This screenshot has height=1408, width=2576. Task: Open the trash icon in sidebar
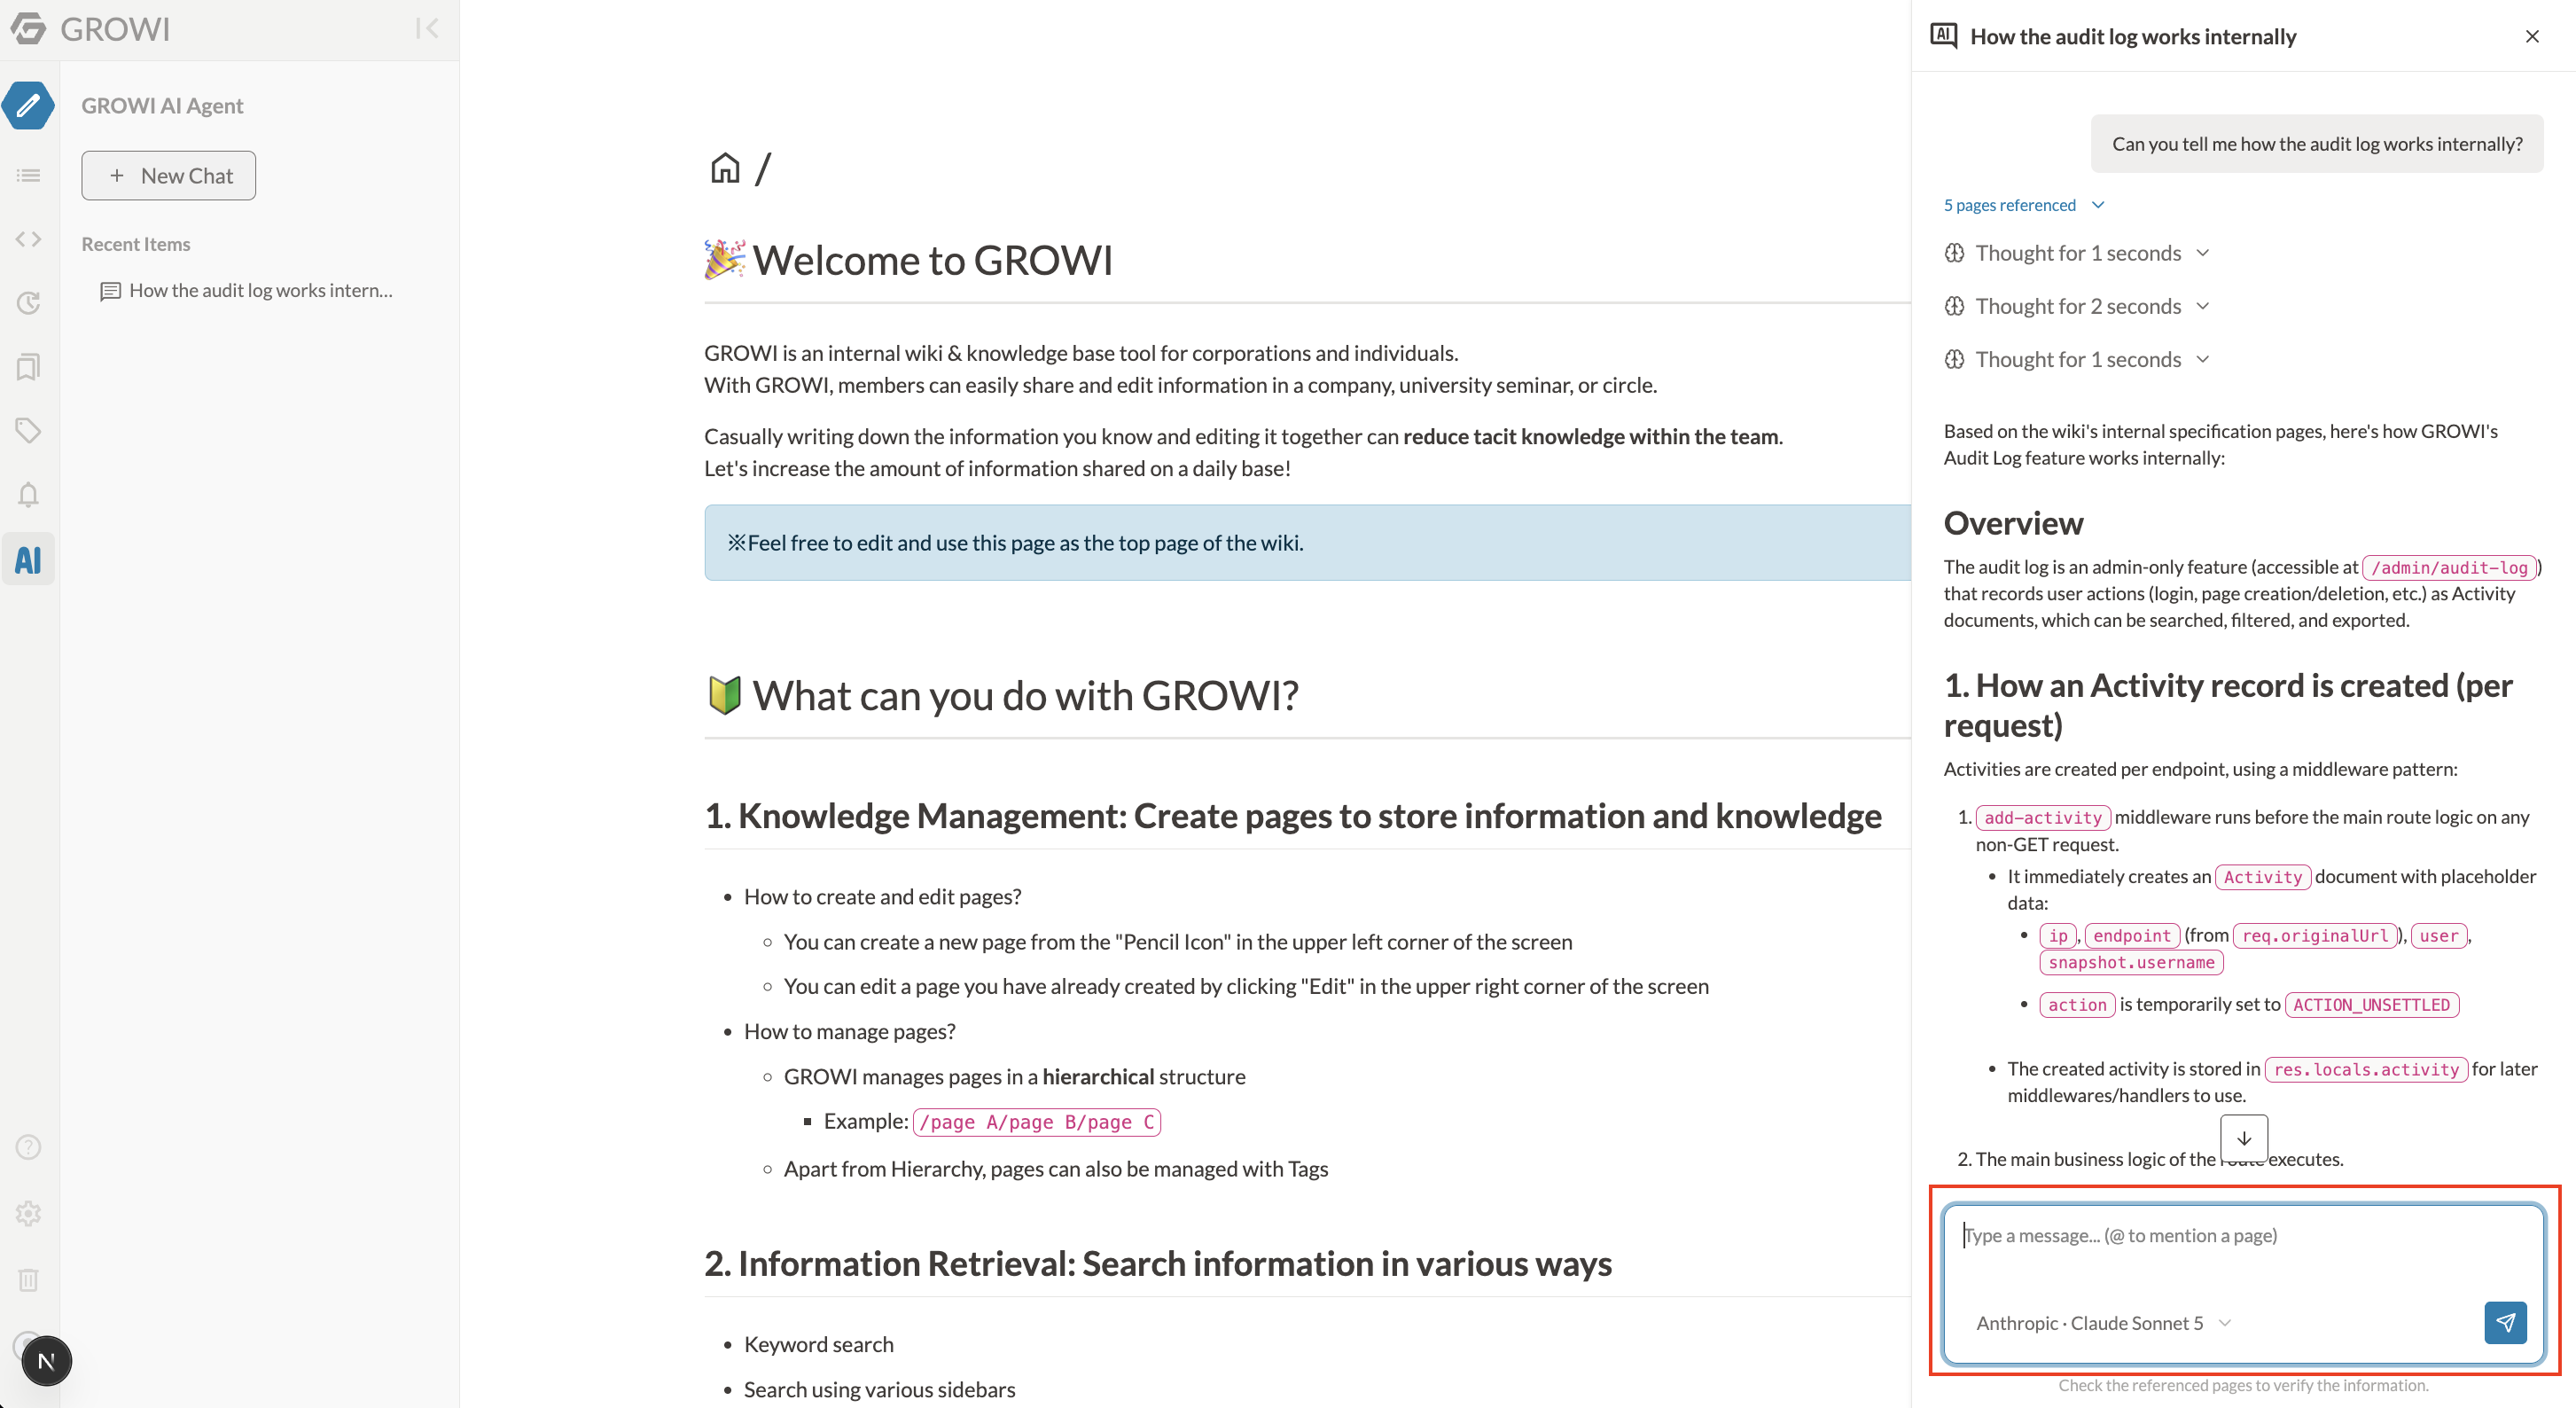click(28, 1279)
